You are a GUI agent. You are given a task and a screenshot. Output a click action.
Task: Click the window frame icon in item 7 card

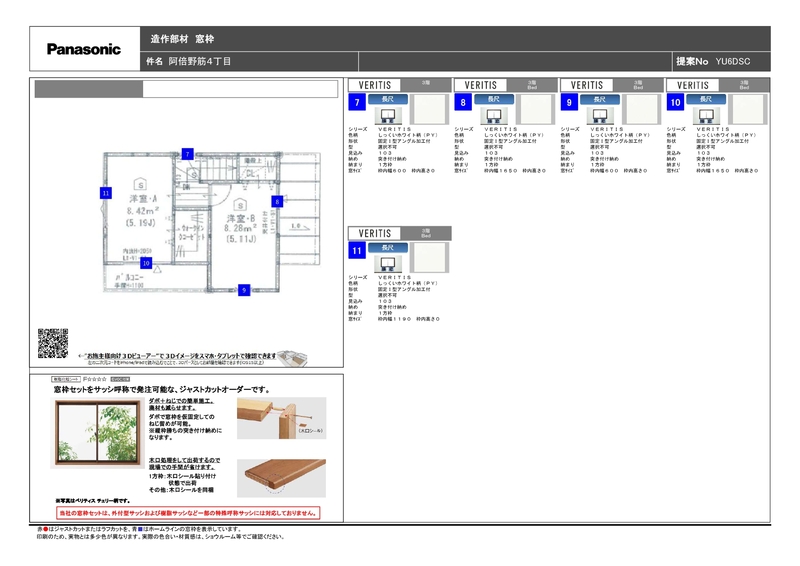coord(386,115)
